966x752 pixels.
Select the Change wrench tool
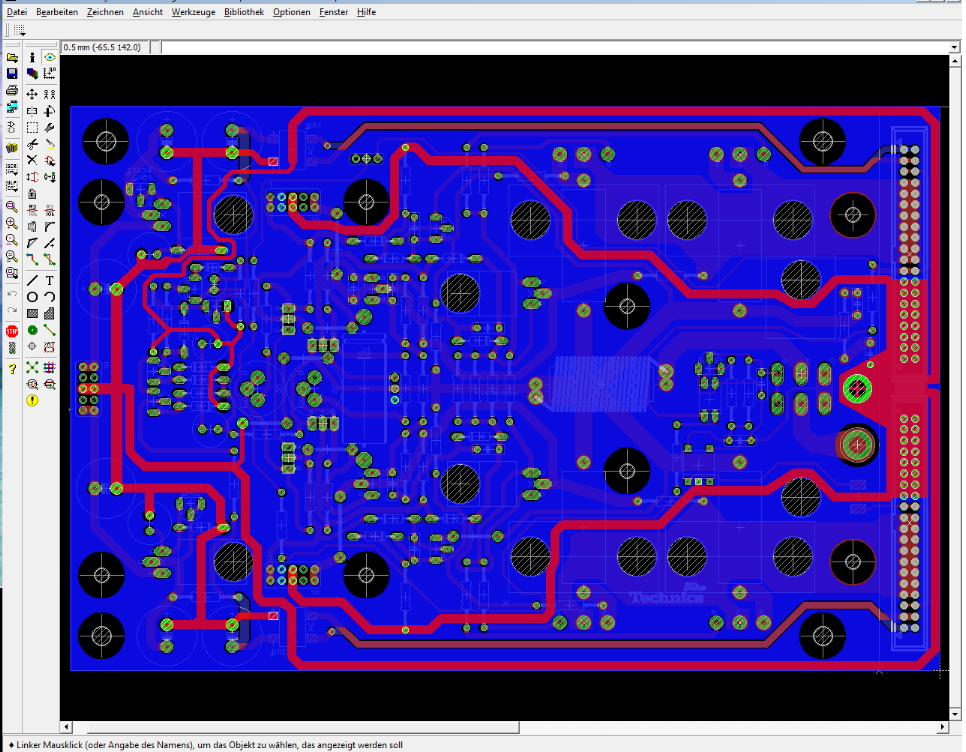pyautogui.click(x=49, y=127)
